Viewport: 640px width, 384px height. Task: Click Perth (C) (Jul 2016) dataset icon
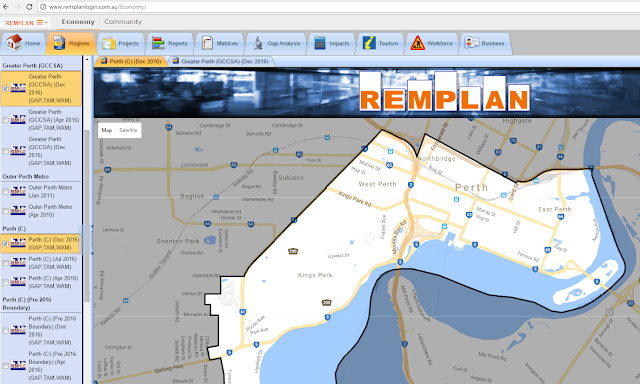(x=18, y=262)
